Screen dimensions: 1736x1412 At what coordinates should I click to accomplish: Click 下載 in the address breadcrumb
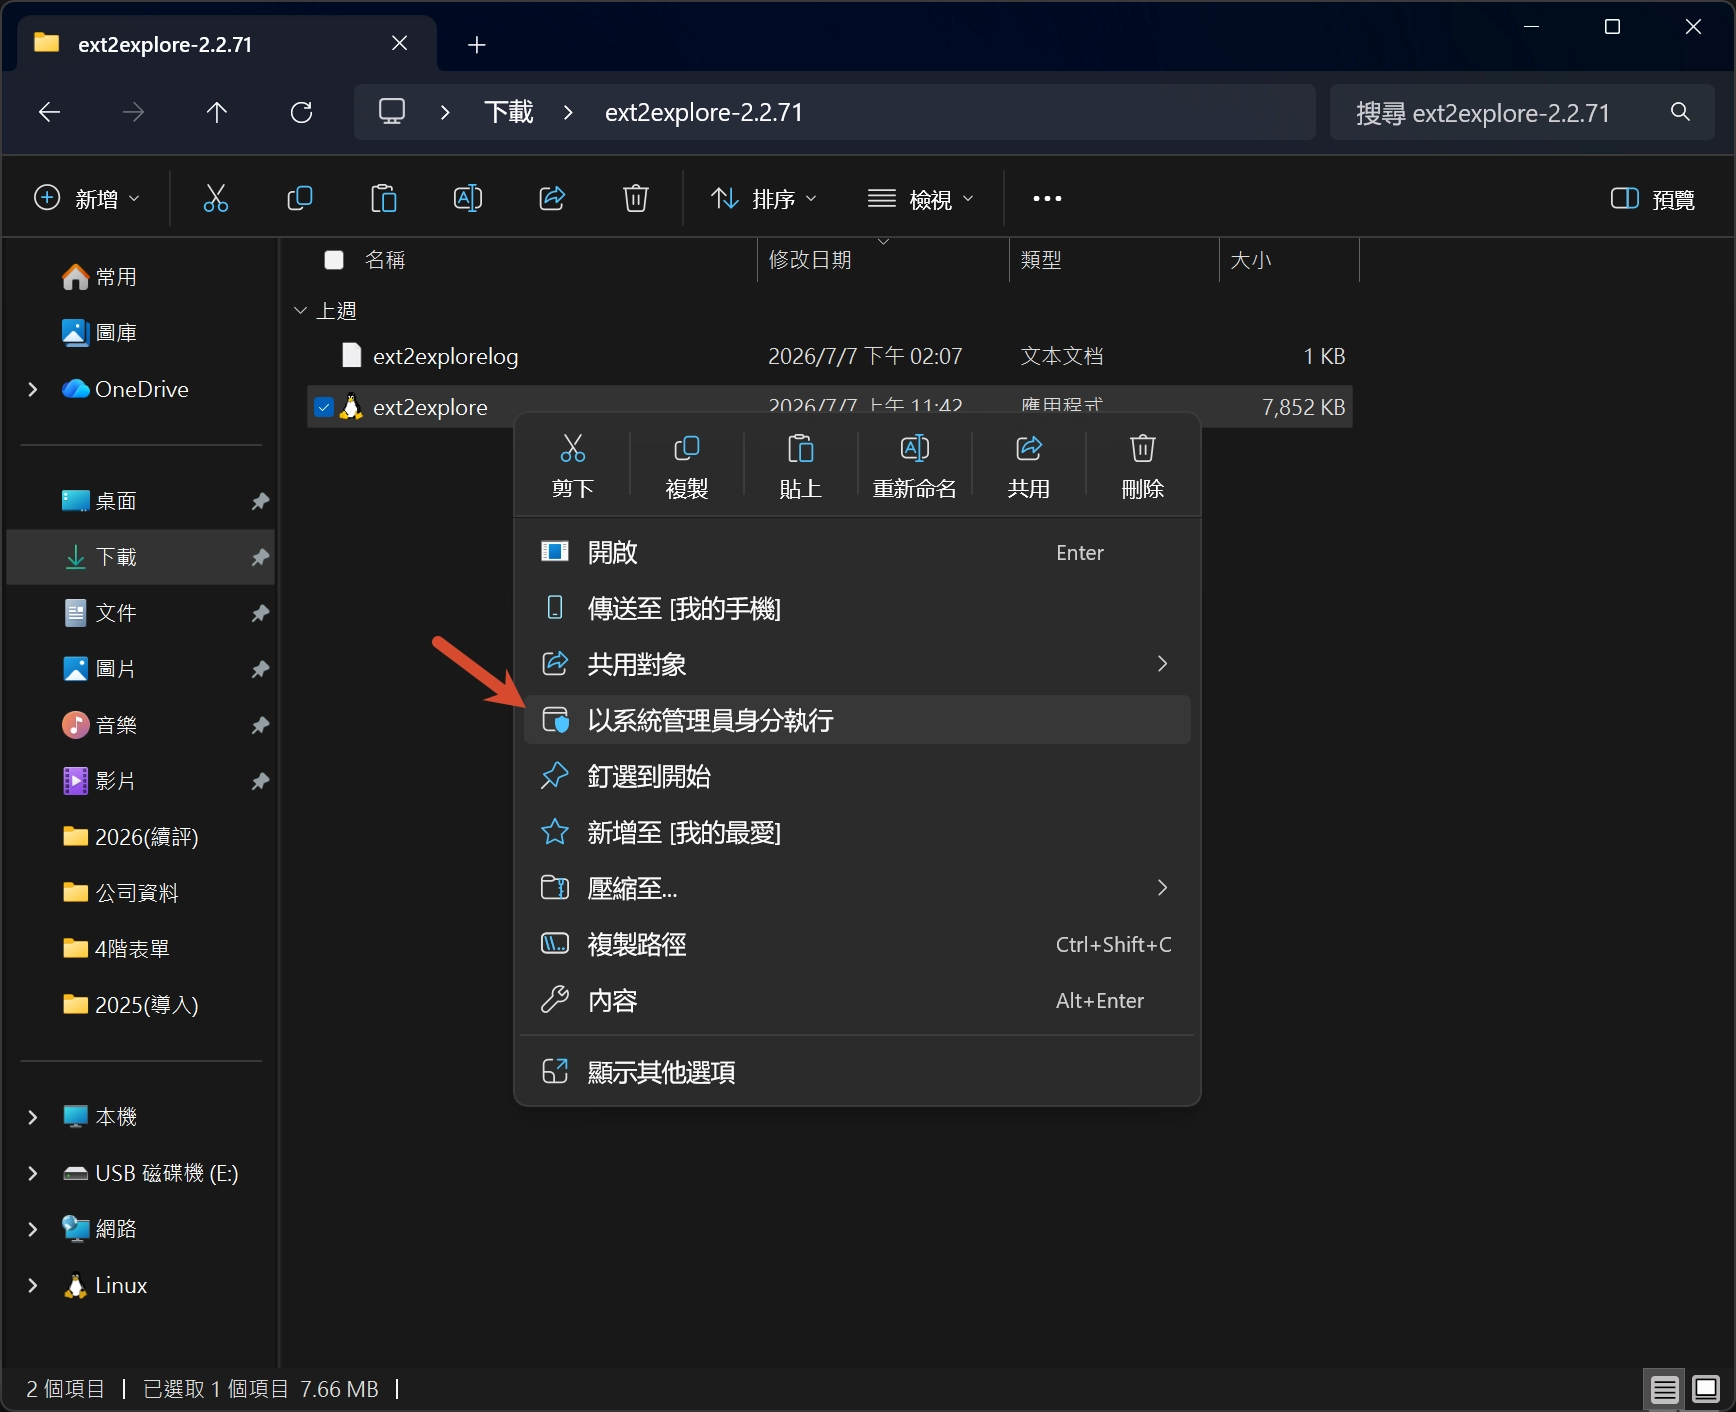[509, 112]
